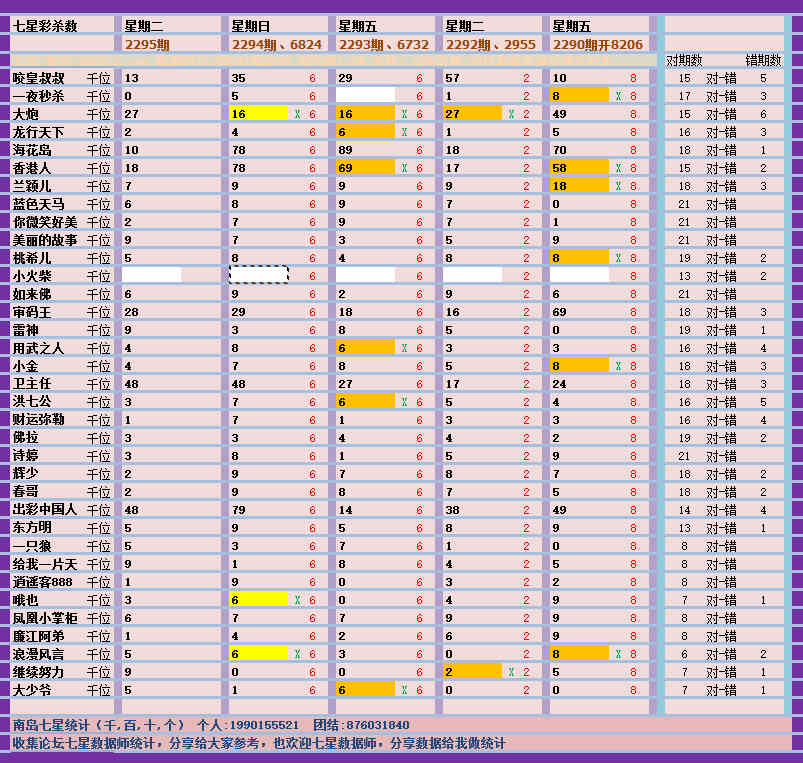The height and width of the screenshot is (763, 803).
Task: Select the 出彩中国人 name cell
Action: [x=44, y=510]
